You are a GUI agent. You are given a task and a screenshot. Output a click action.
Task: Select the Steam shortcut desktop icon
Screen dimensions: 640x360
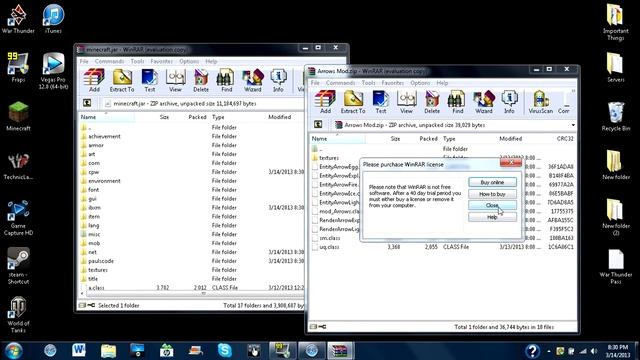pyautogui.click(x=18, y=266)
